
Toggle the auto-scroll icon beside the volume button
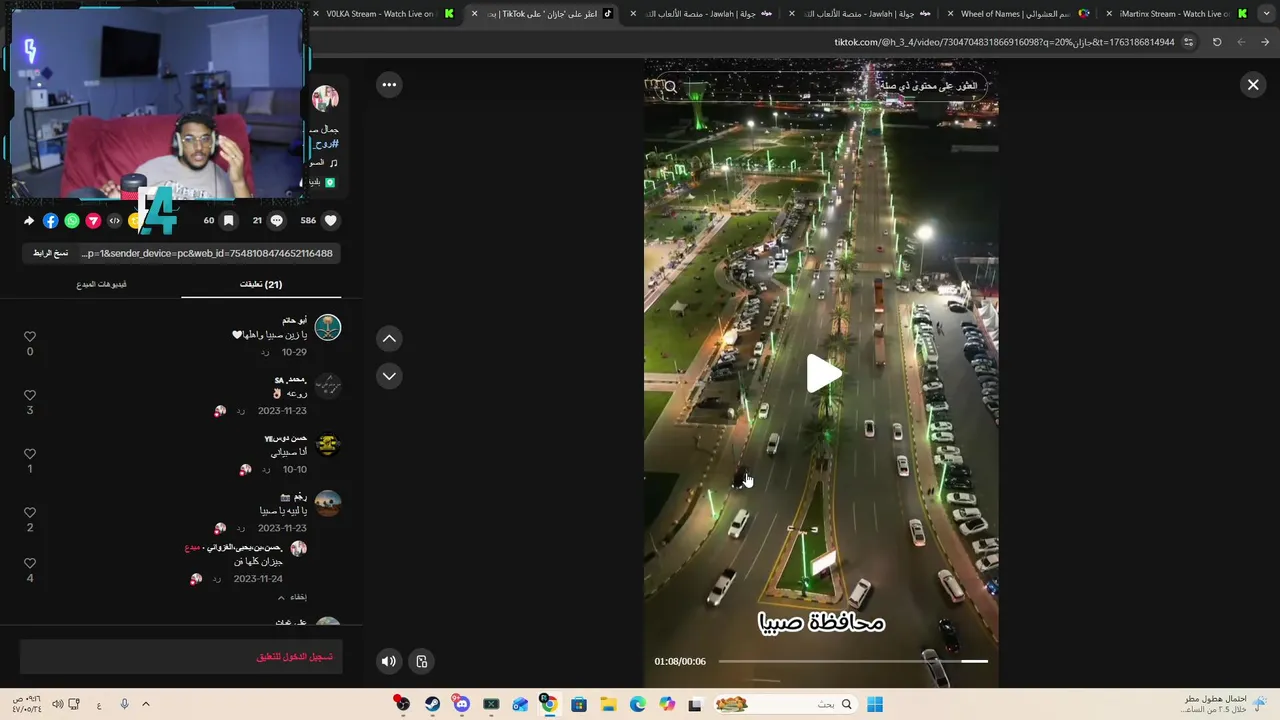pos(422,661)
